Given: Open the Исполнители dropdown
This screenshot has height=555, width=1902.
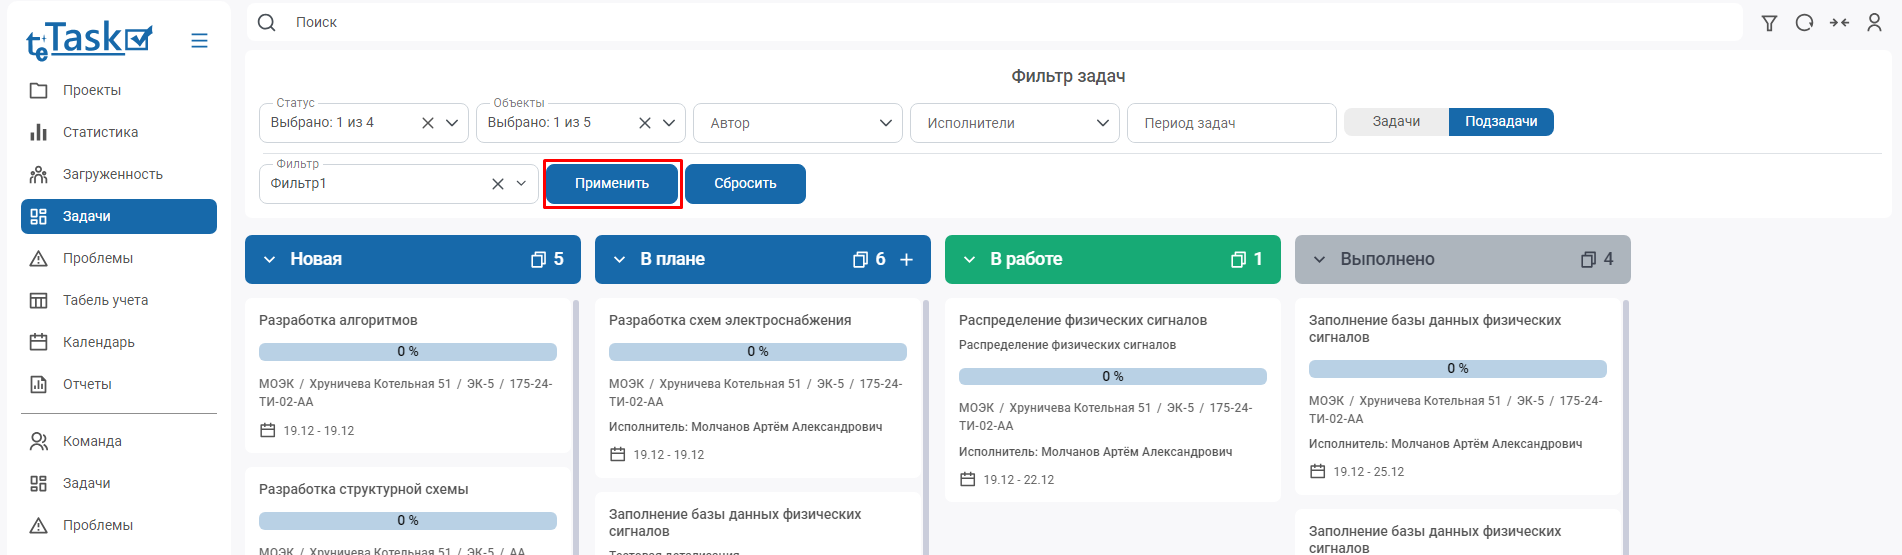Looking at the screenshot, I should click(1014, 123).
